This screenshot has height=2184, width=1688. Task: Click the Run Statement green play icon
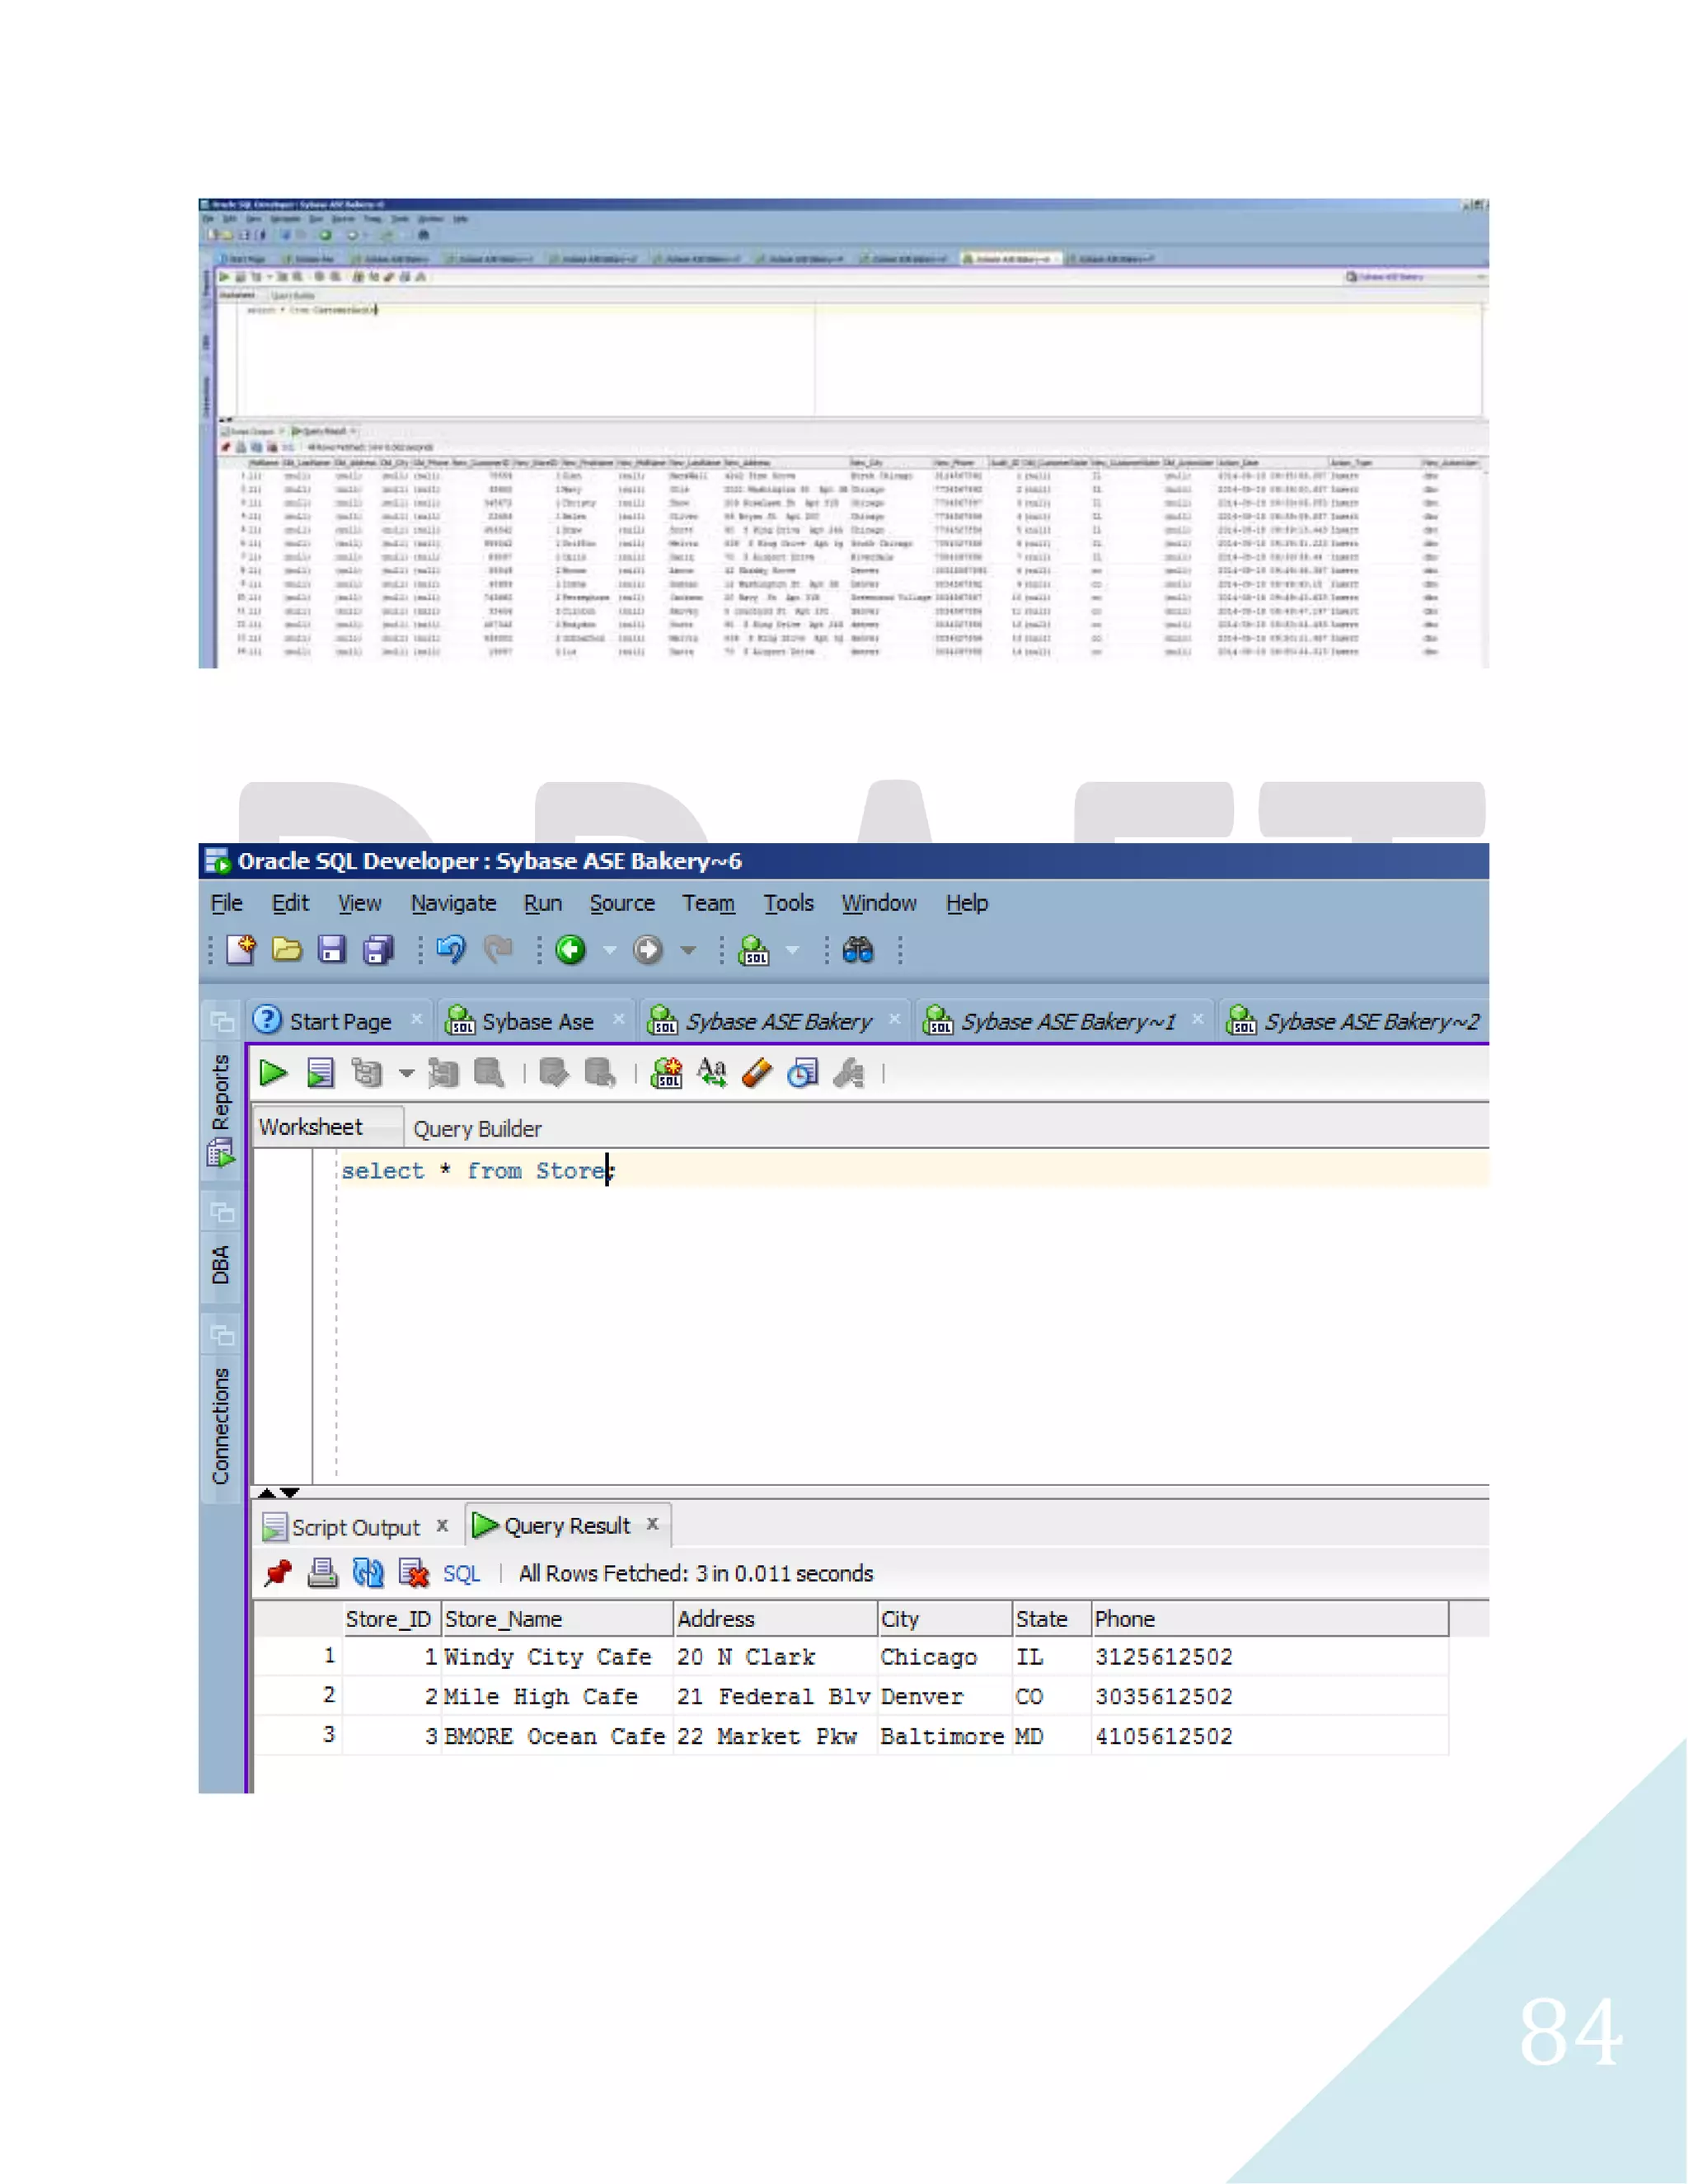[273, 1073]
